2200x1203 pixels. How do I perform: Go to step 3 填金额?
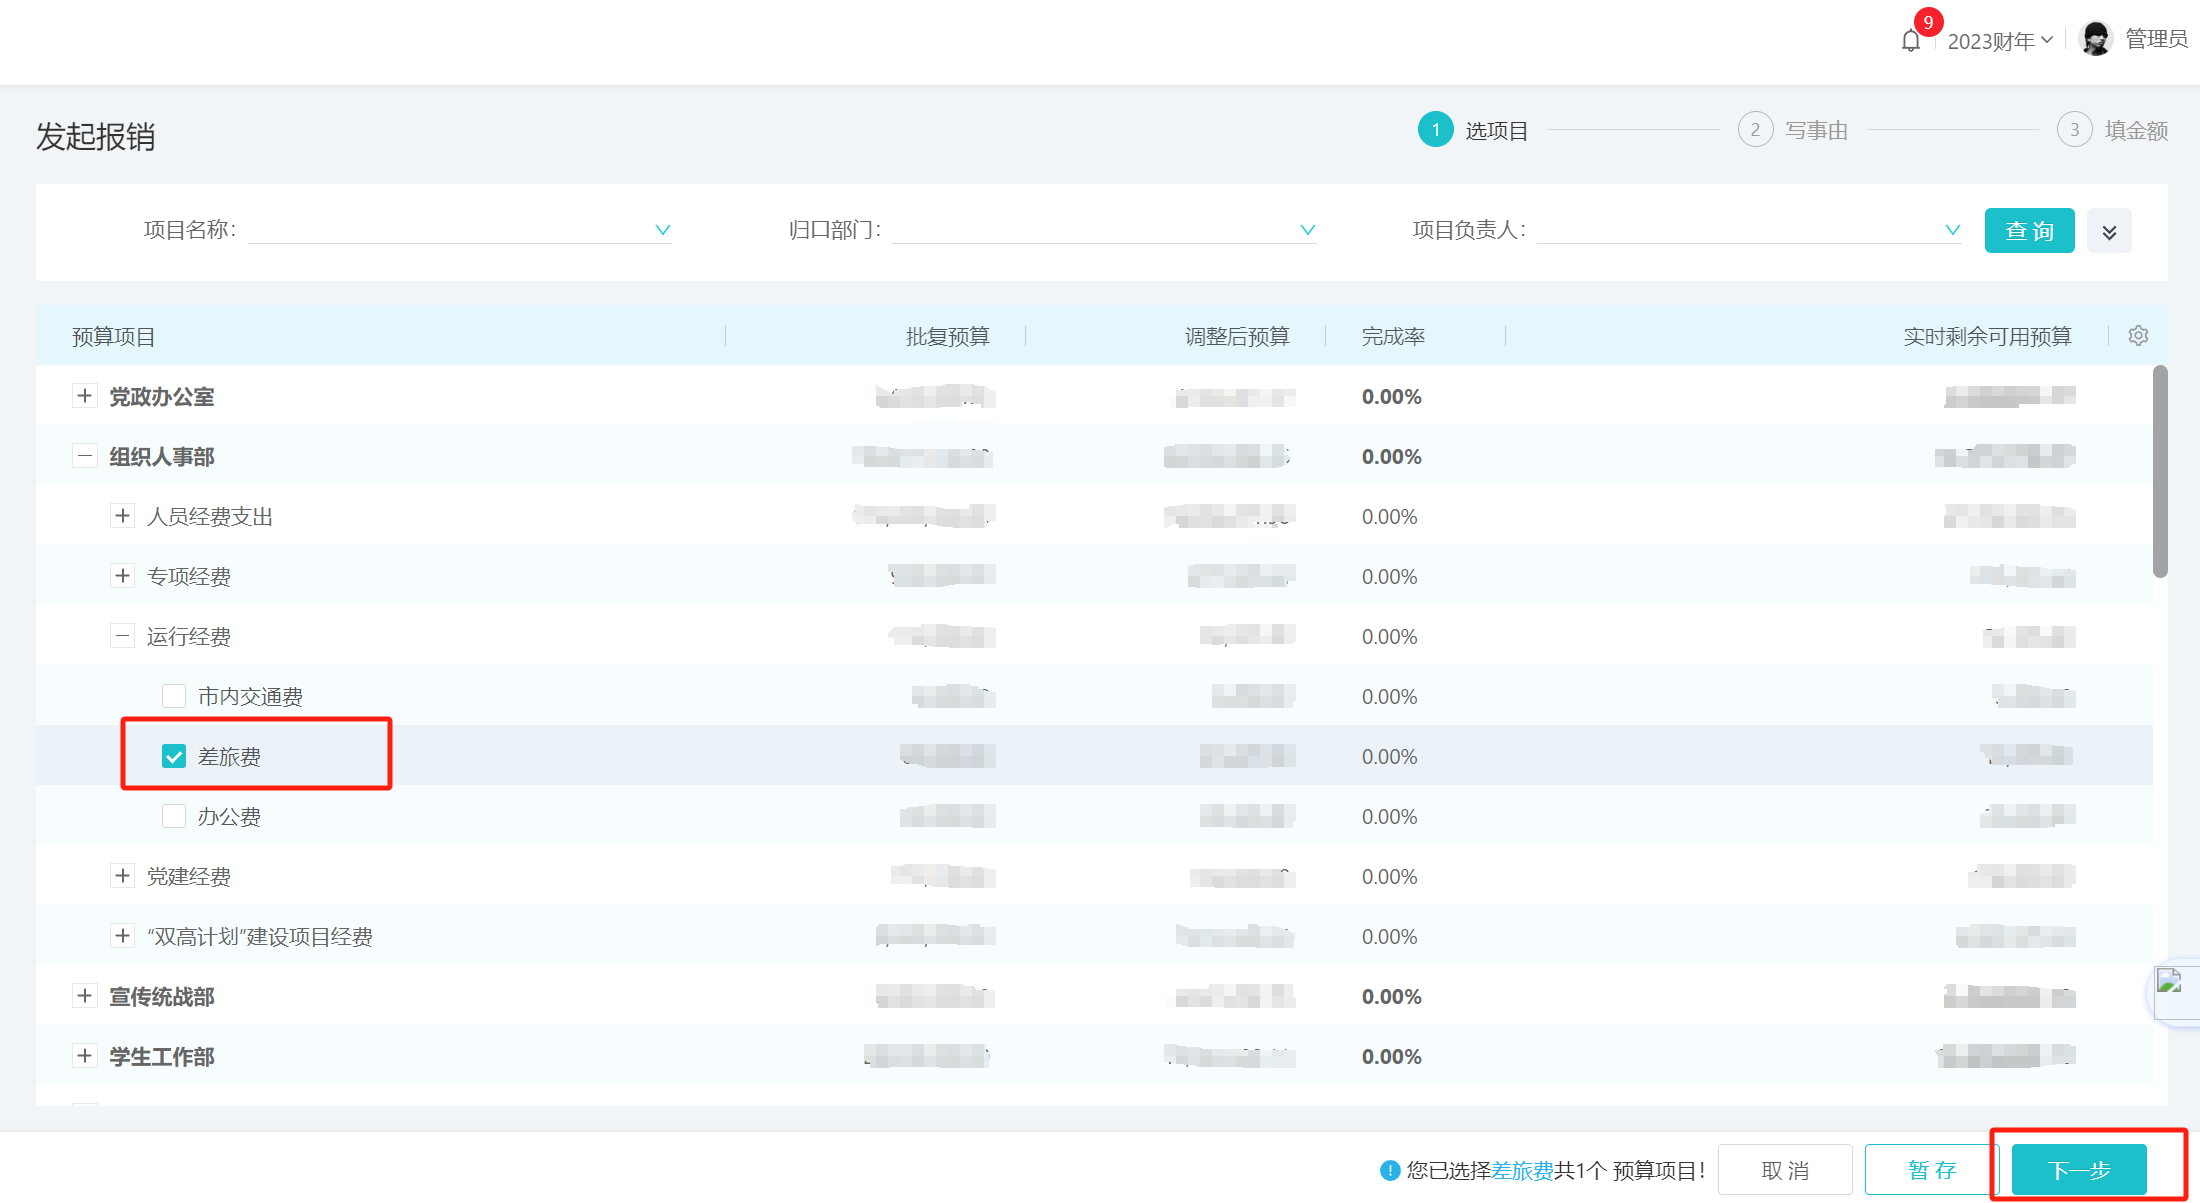click(x=2112, y=130)
